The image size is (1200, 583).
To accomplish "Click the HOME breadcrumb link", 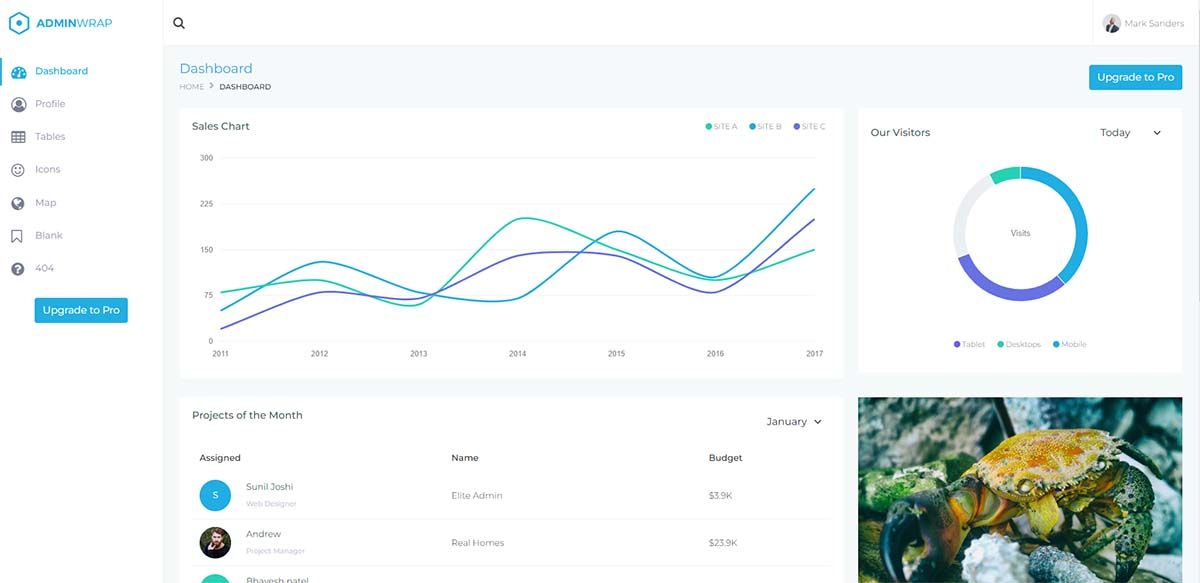I will (192, 87).
